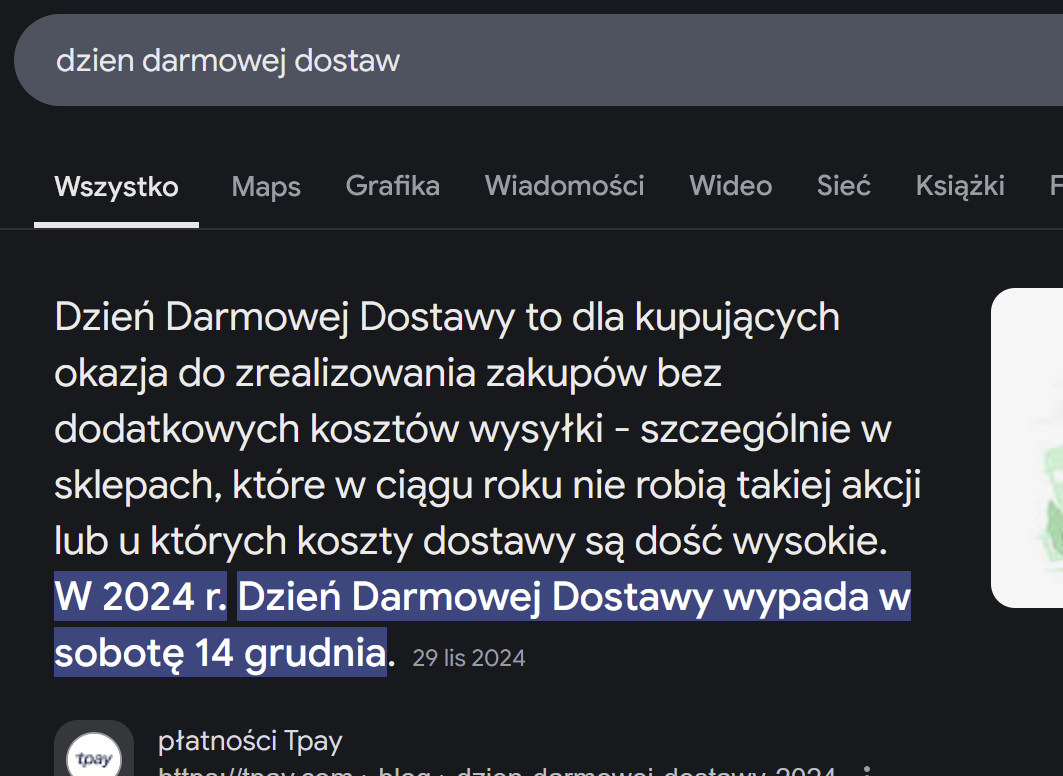This screenshot has height=776, width=1063.
Task: Open the Książki tab
Action: coord(959,186)
